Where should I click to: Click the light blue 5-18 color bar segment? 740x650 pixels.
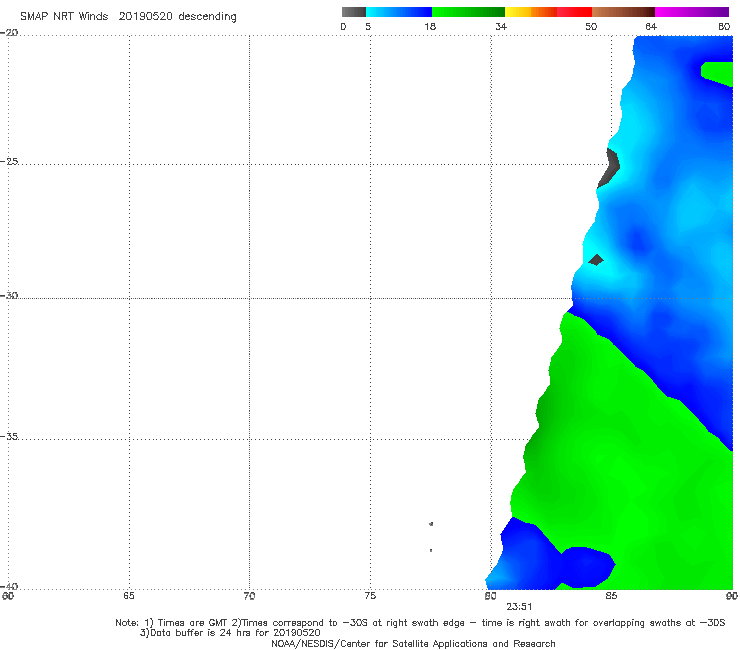pyautogui.click(x=399, y=12)
